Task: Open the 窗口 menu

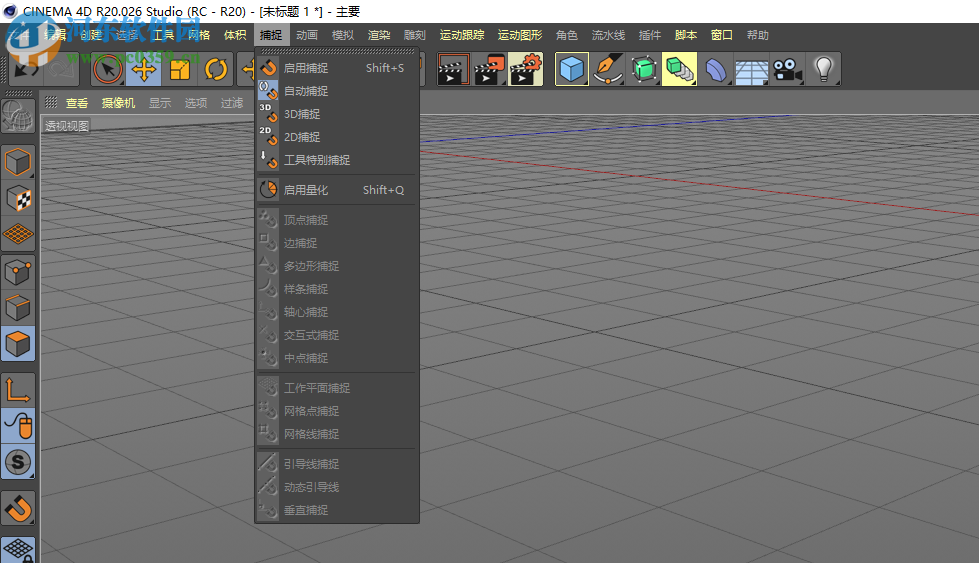Action: tap(722, 35)
